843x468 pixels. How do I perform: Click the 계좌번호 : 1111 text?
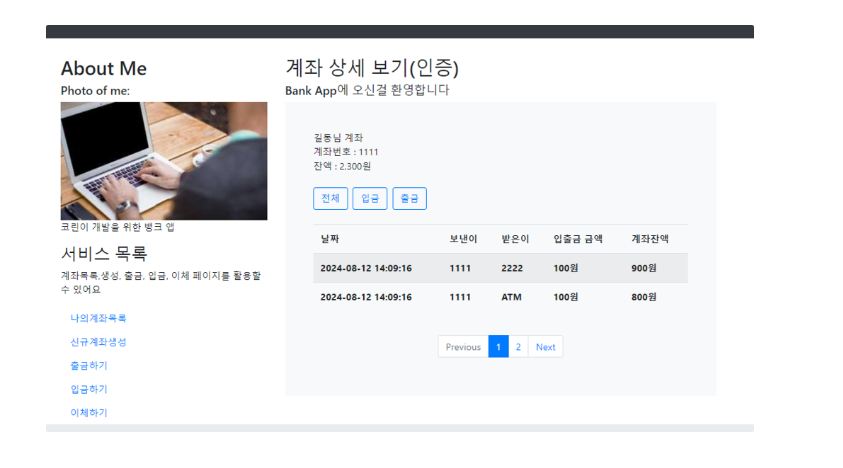click(x=346, y=152)
